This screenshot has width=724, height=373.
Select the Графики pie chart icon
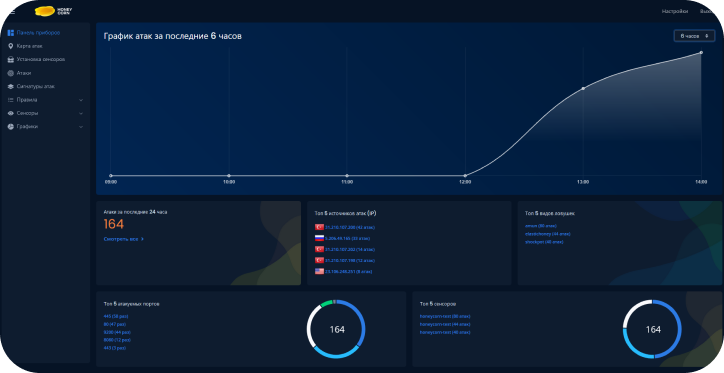point(11,126)
